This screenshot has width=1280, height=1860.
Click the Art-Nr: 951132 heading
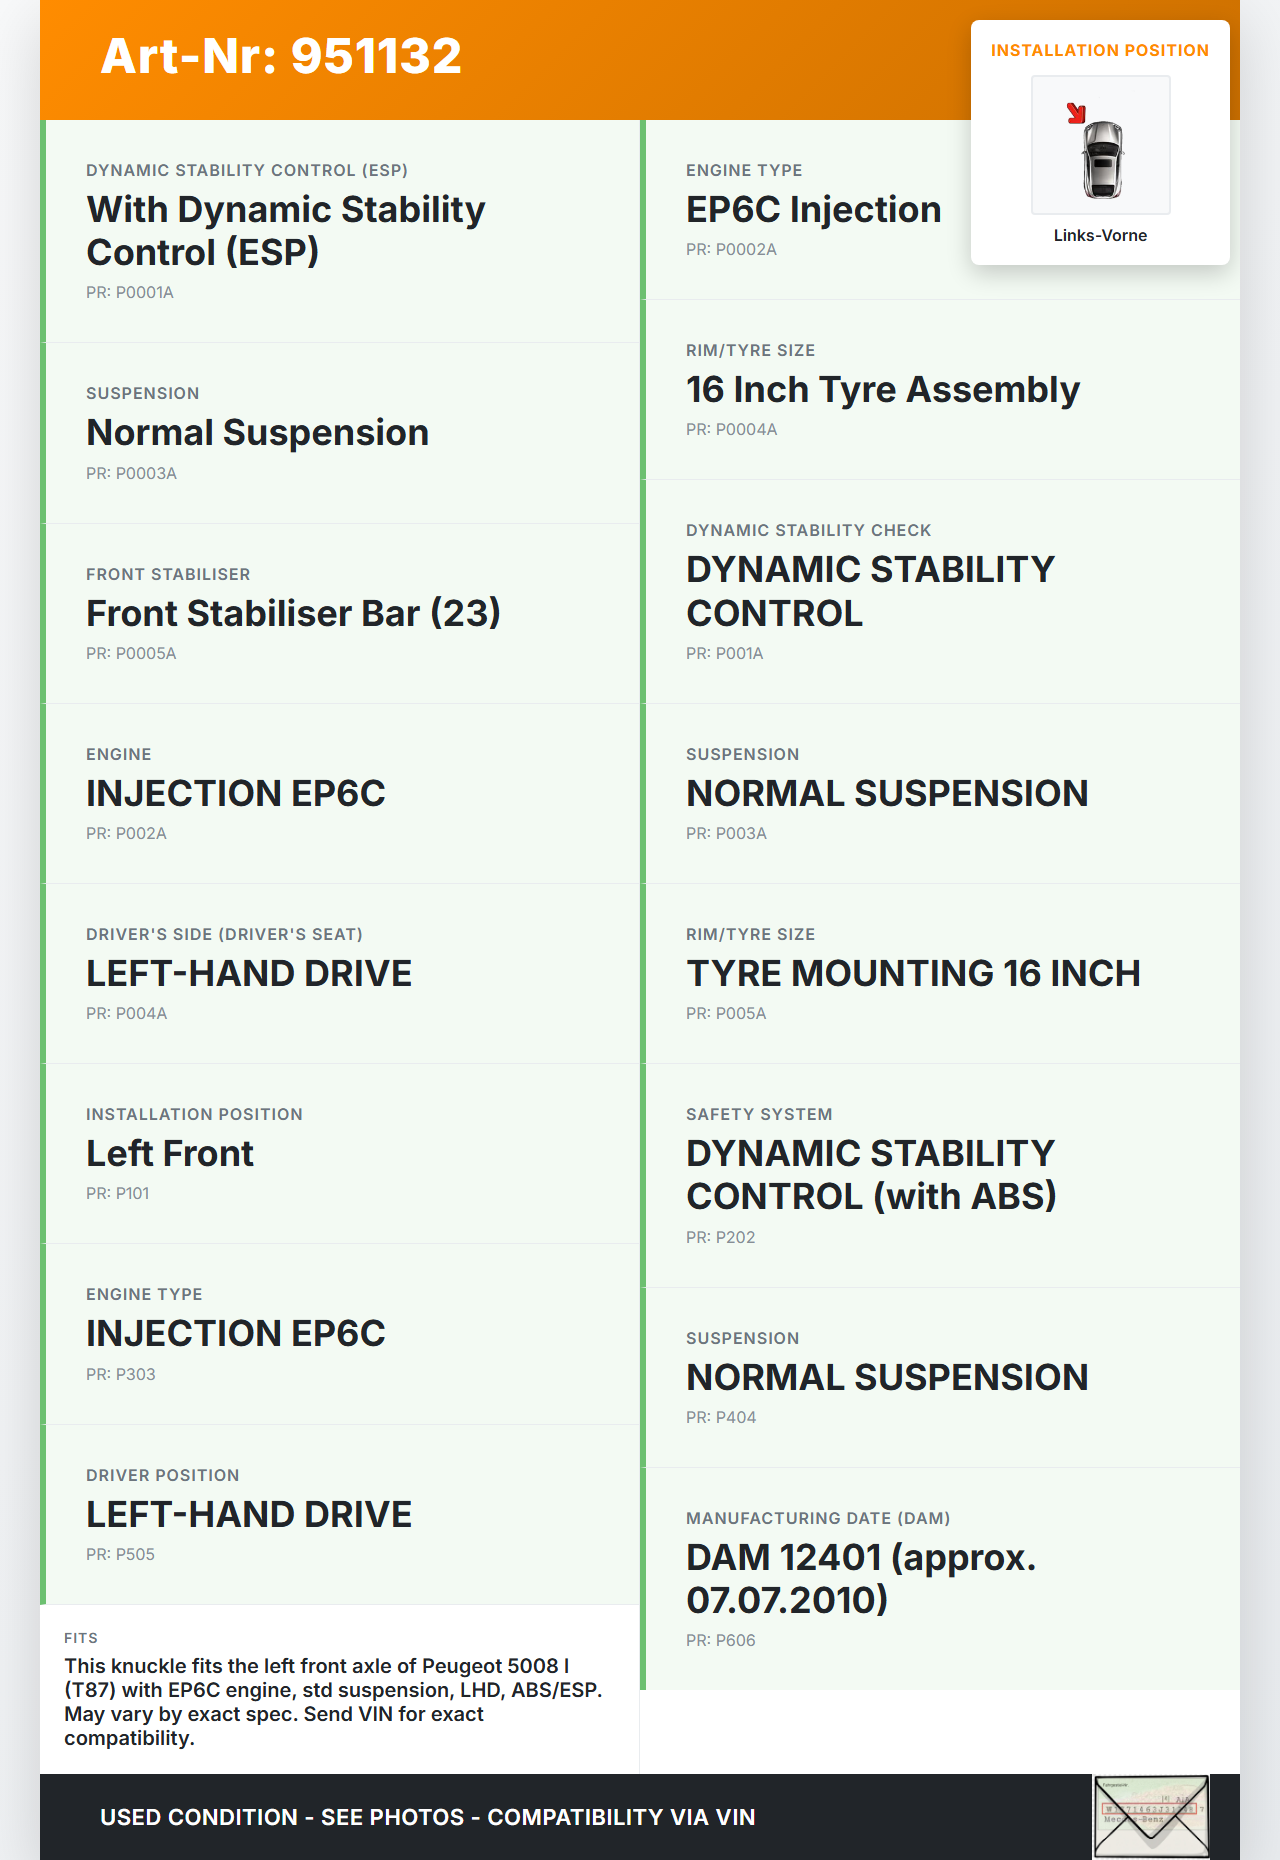(281, 56)
